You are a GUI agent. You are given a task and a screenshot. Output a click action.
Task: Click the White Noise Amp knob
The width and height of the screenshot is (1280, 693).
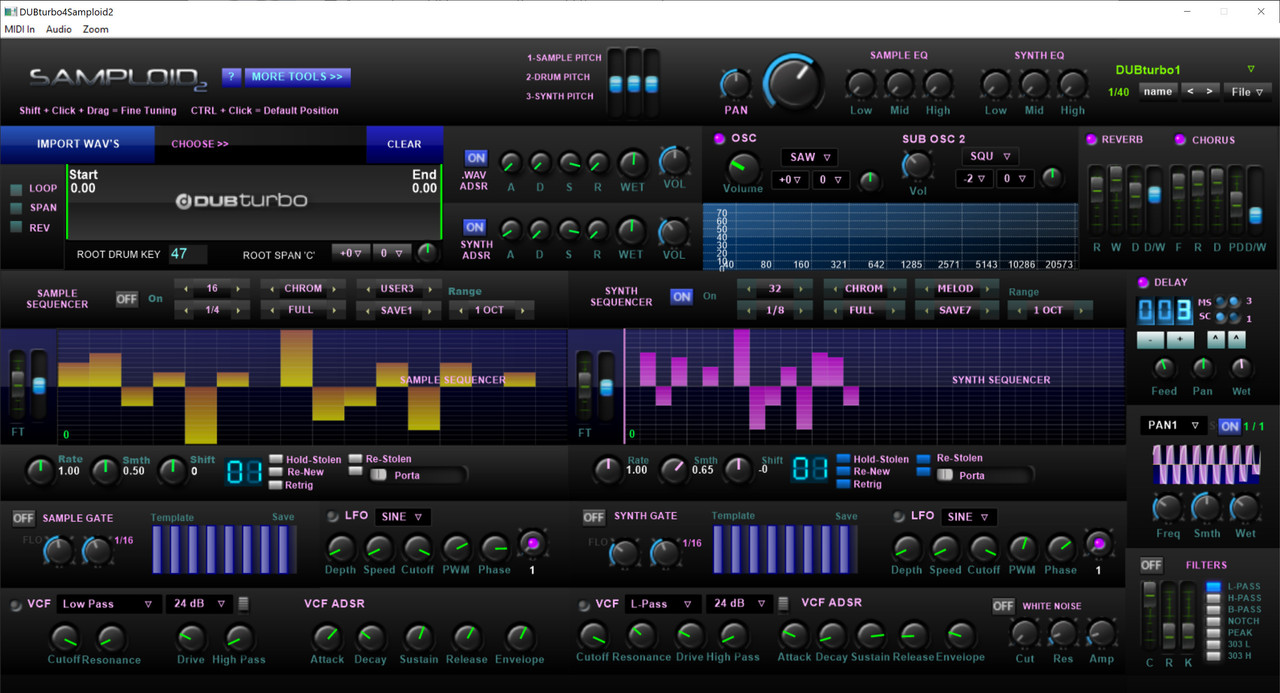click(x=1101, y=633)
